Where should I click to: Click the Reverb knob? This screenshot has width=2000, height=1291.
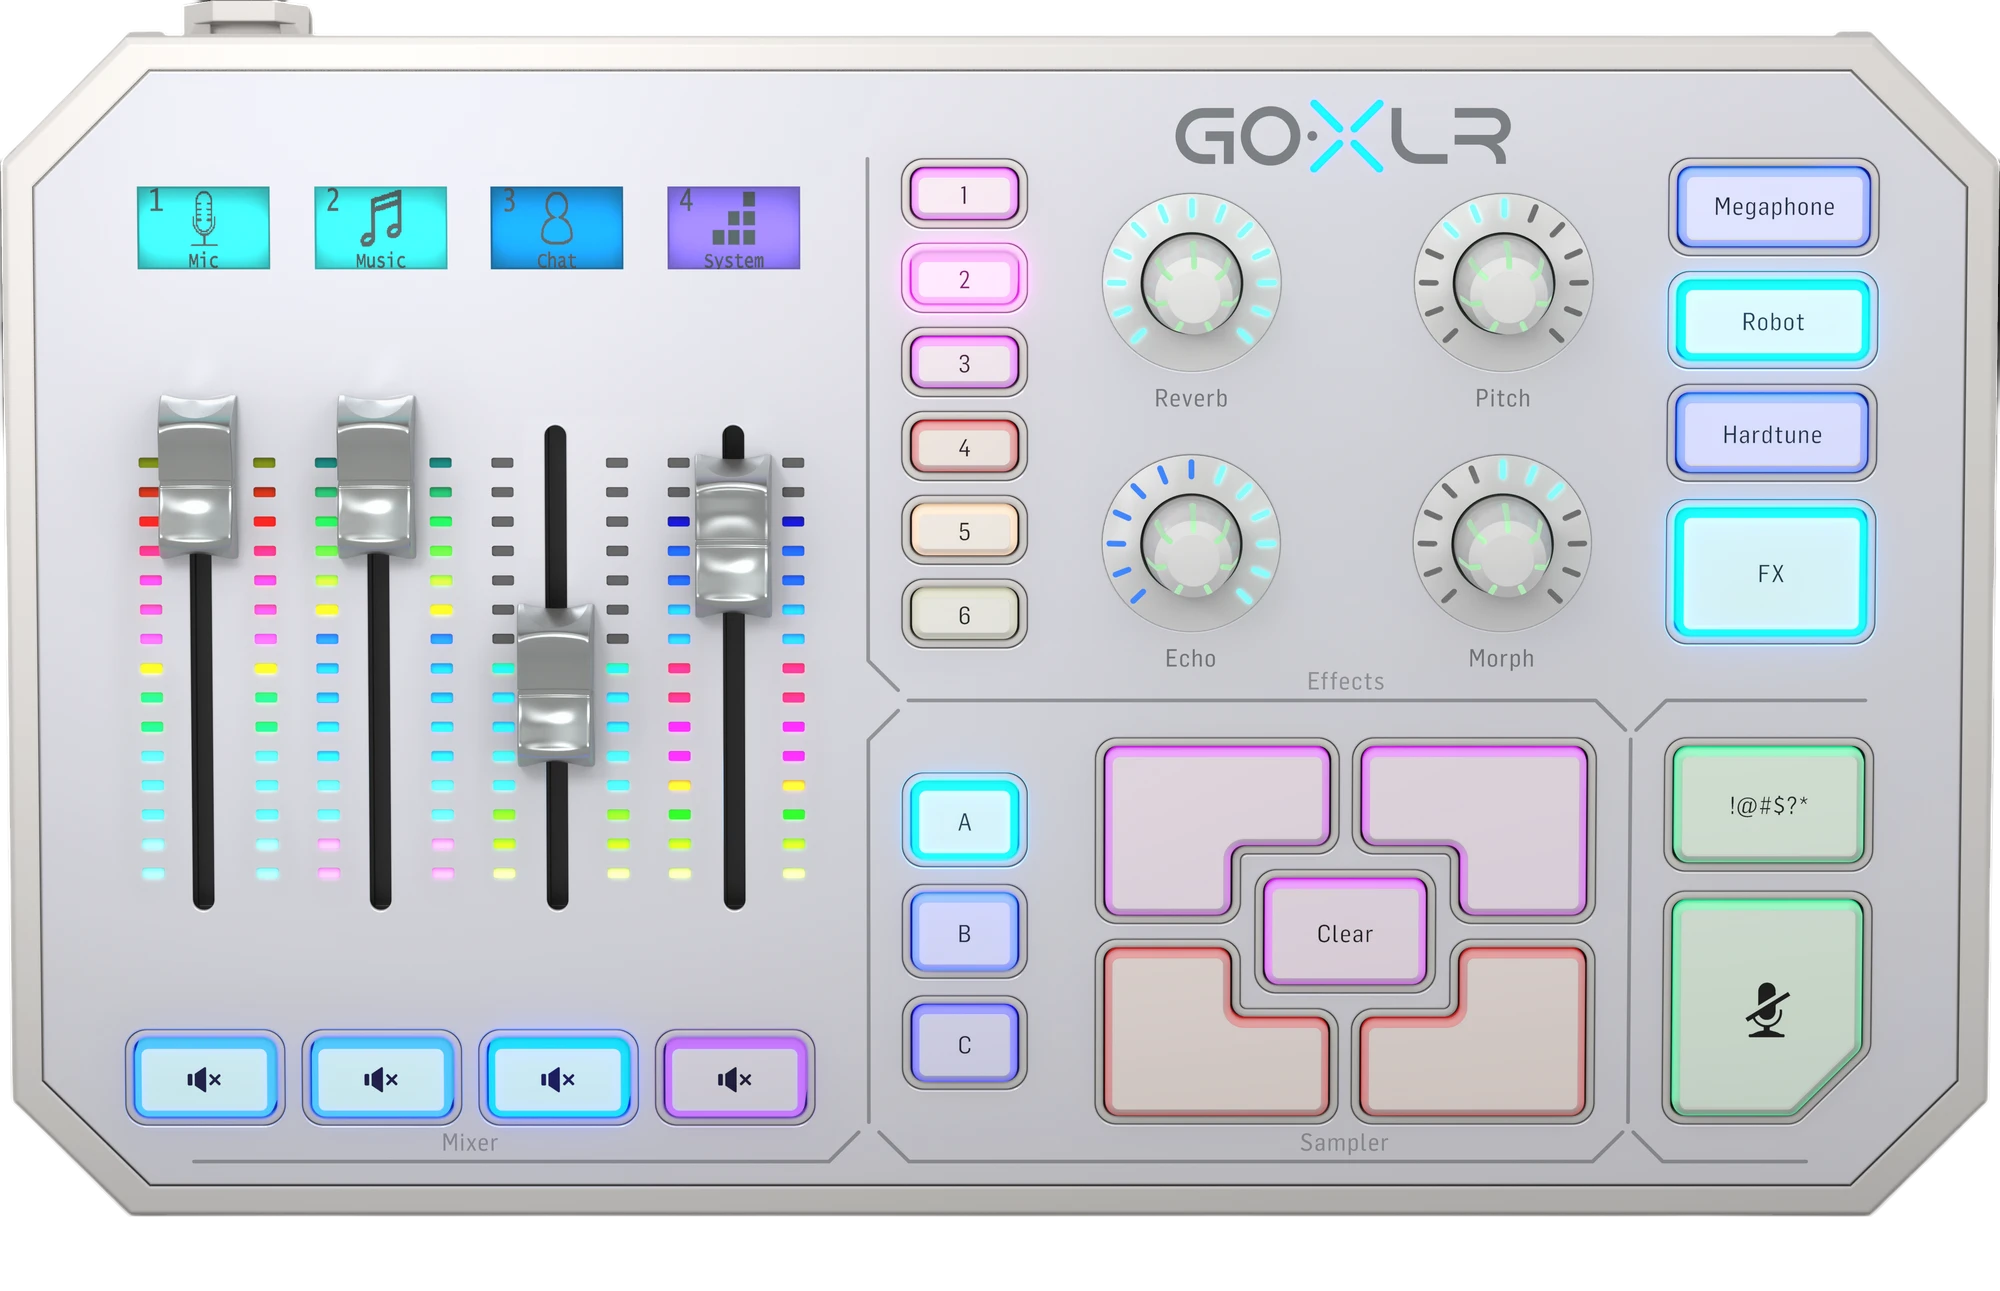pyautogui.click(x=1191, y=284)
